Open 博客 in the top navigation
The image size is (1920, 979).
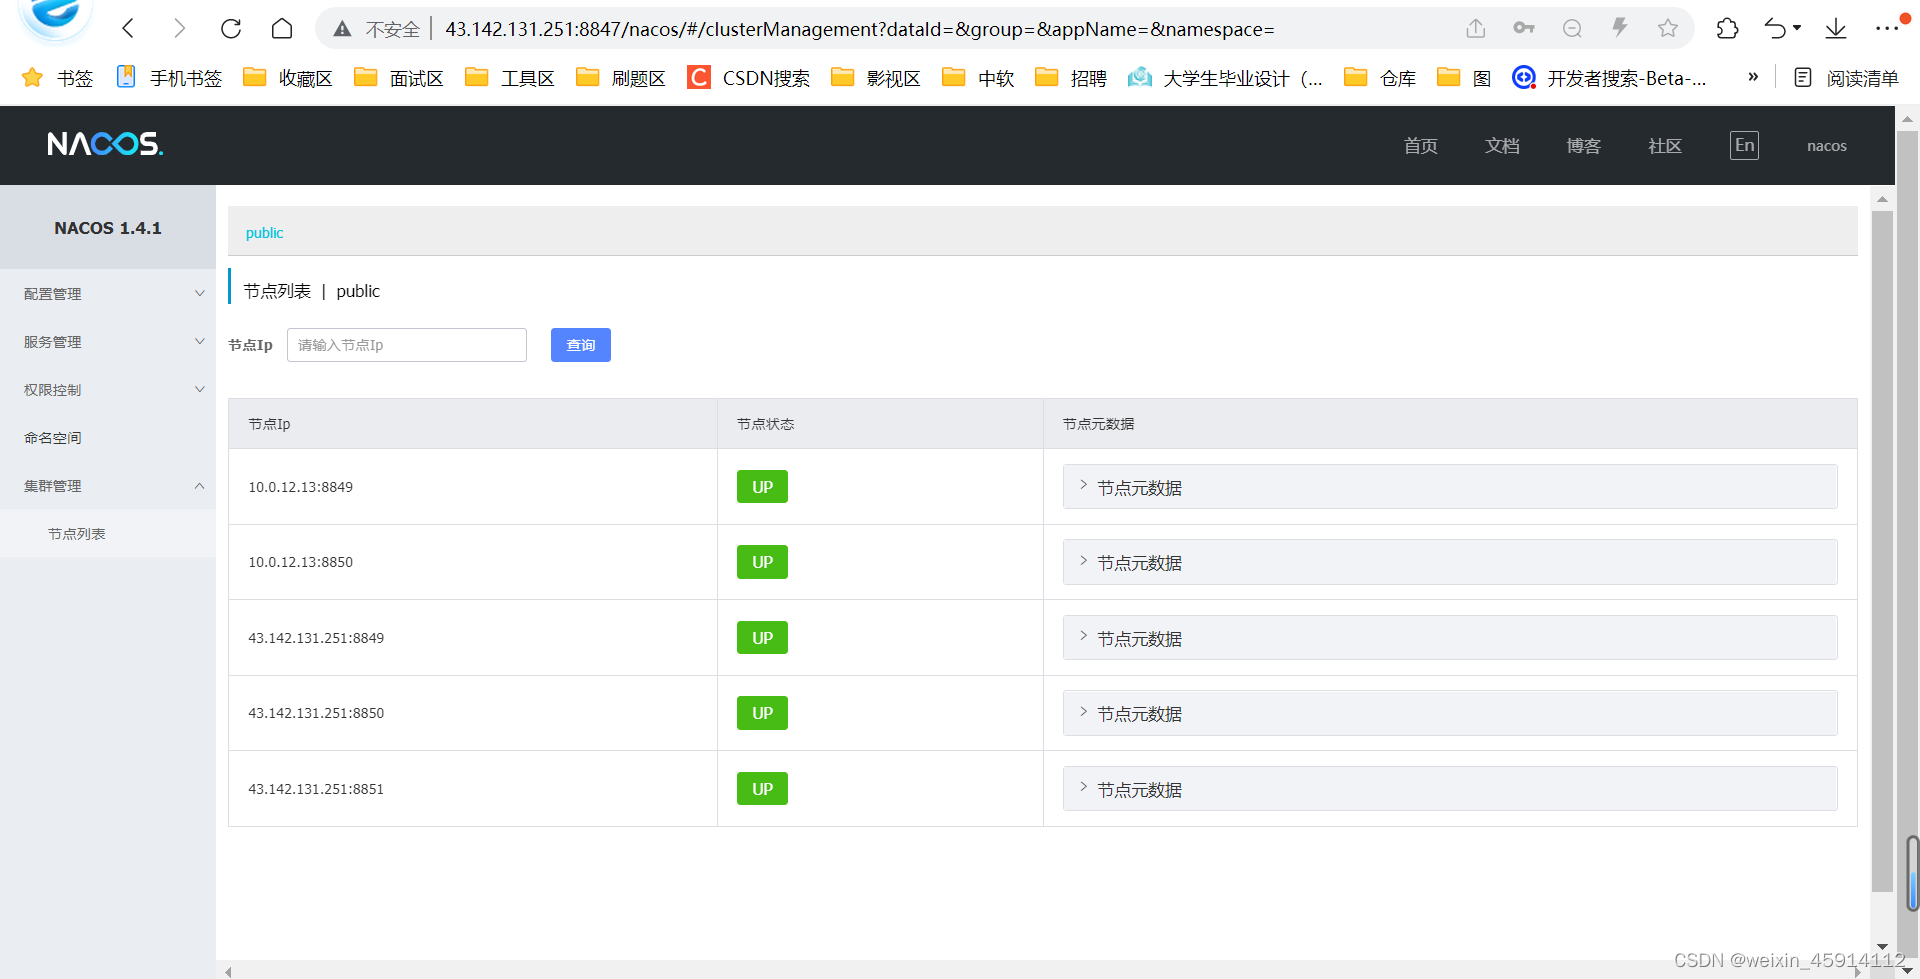point(1583,146)
